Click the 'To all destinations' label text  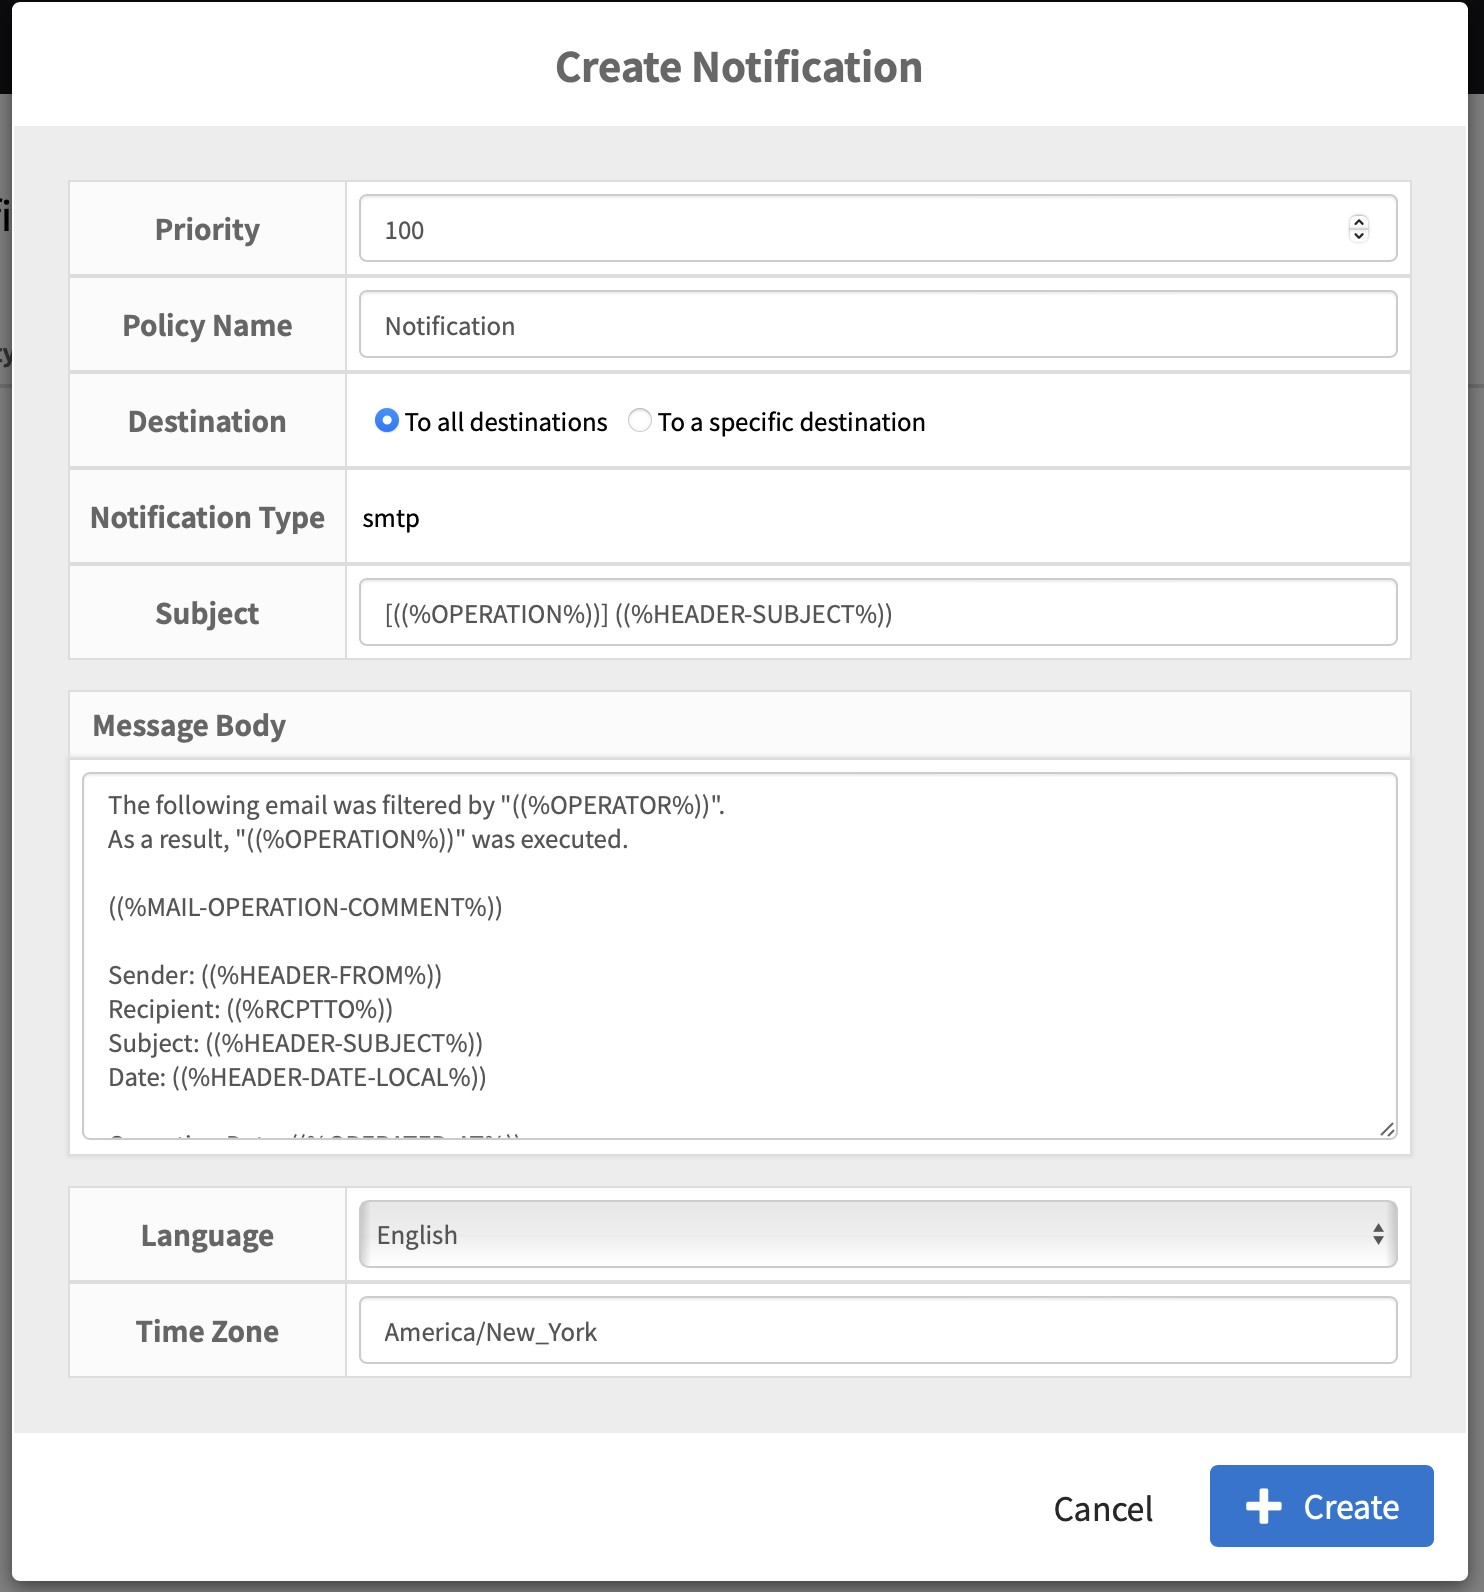pos(506,422)
